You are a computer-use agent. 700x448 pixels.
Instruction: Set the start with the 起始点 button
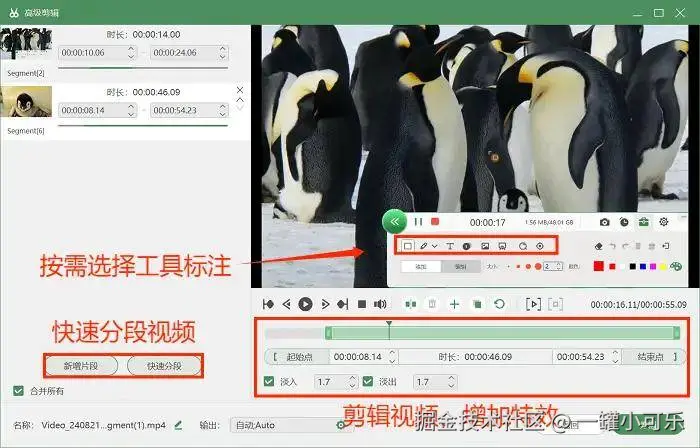pos(297,357)
